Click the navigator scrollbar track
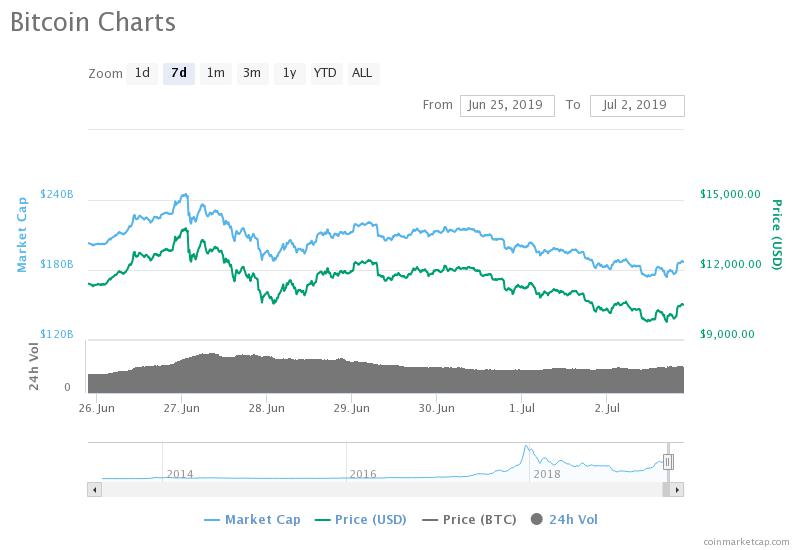 tap(382, 490)
